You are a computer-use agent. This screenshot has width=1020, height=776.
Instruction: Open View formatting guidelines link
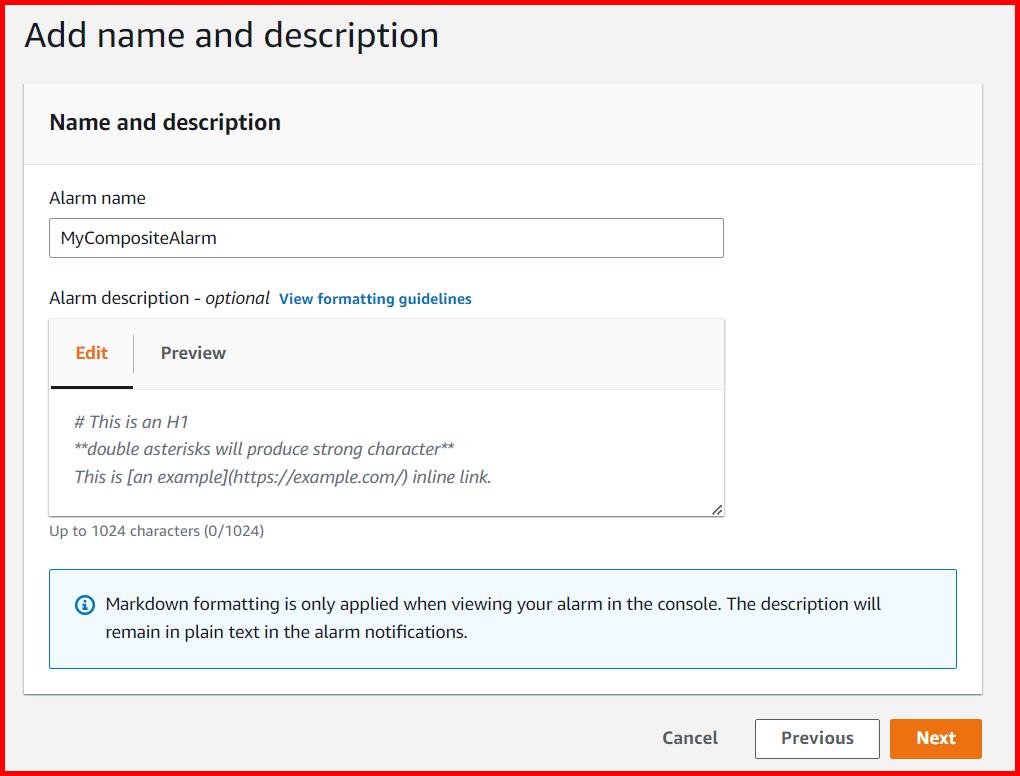(375, 299)
